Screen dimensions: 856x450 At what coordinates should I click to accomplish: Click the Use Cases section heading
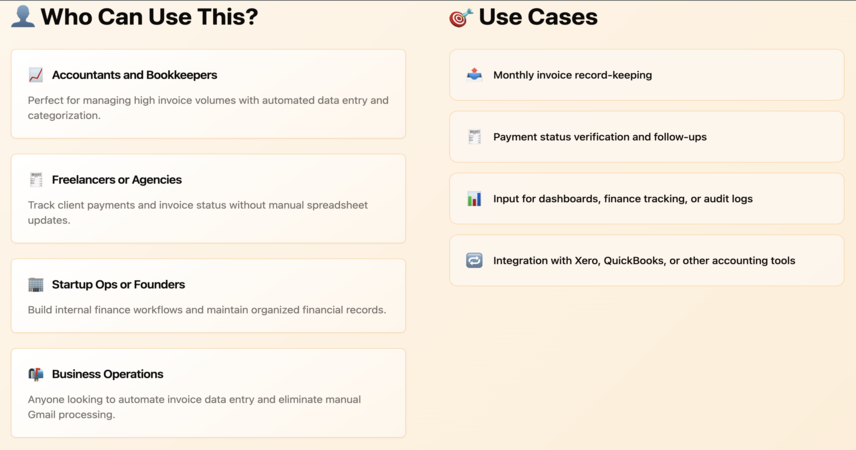[x=538, y=17]
